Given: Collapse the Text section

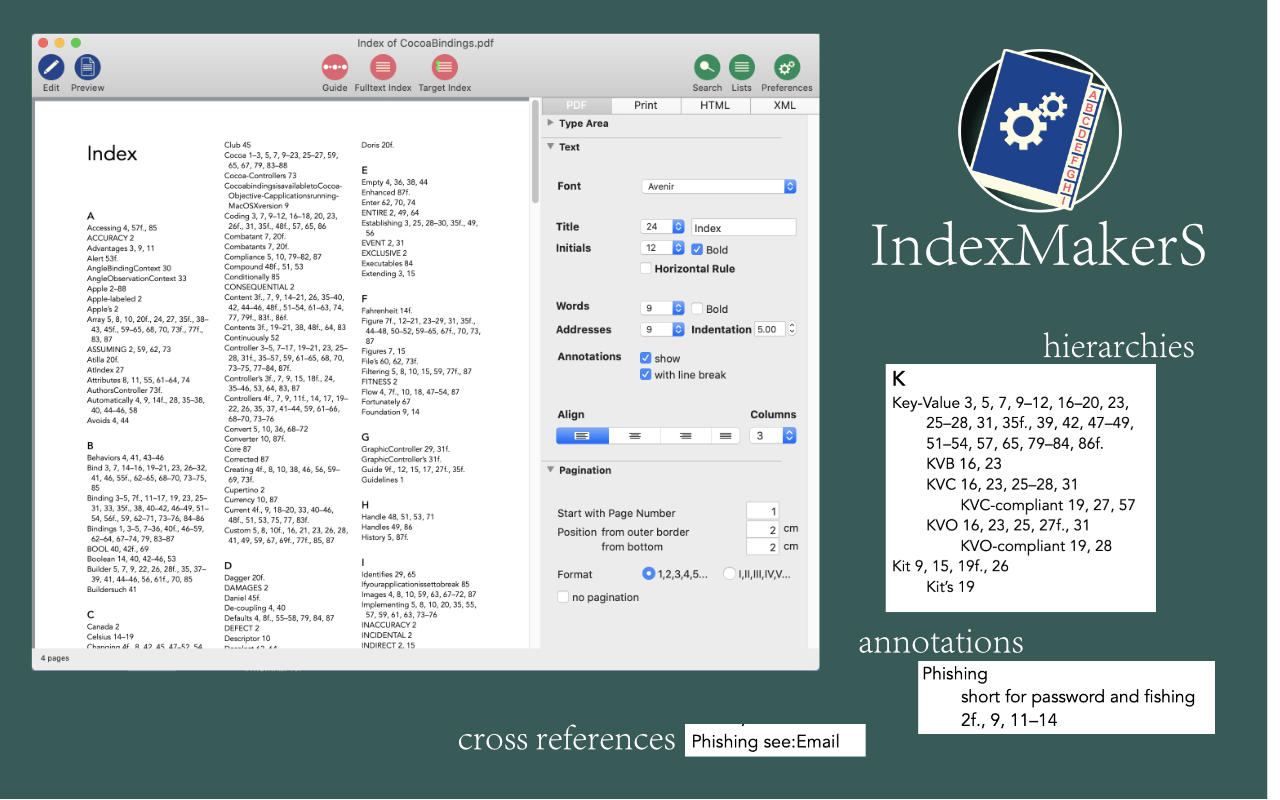Looking at the screenshot, I should 551,147.
